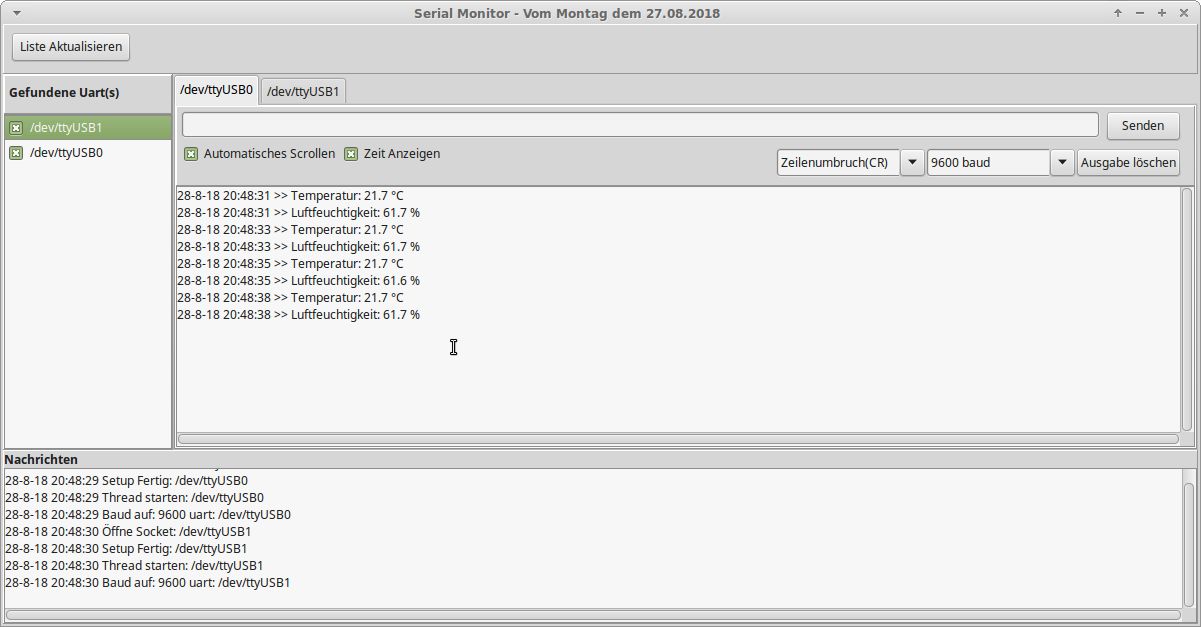Open the 9600 baud rate dropdown arrow
Viewport: 1201px width, 627px height.
point(1062,162)
